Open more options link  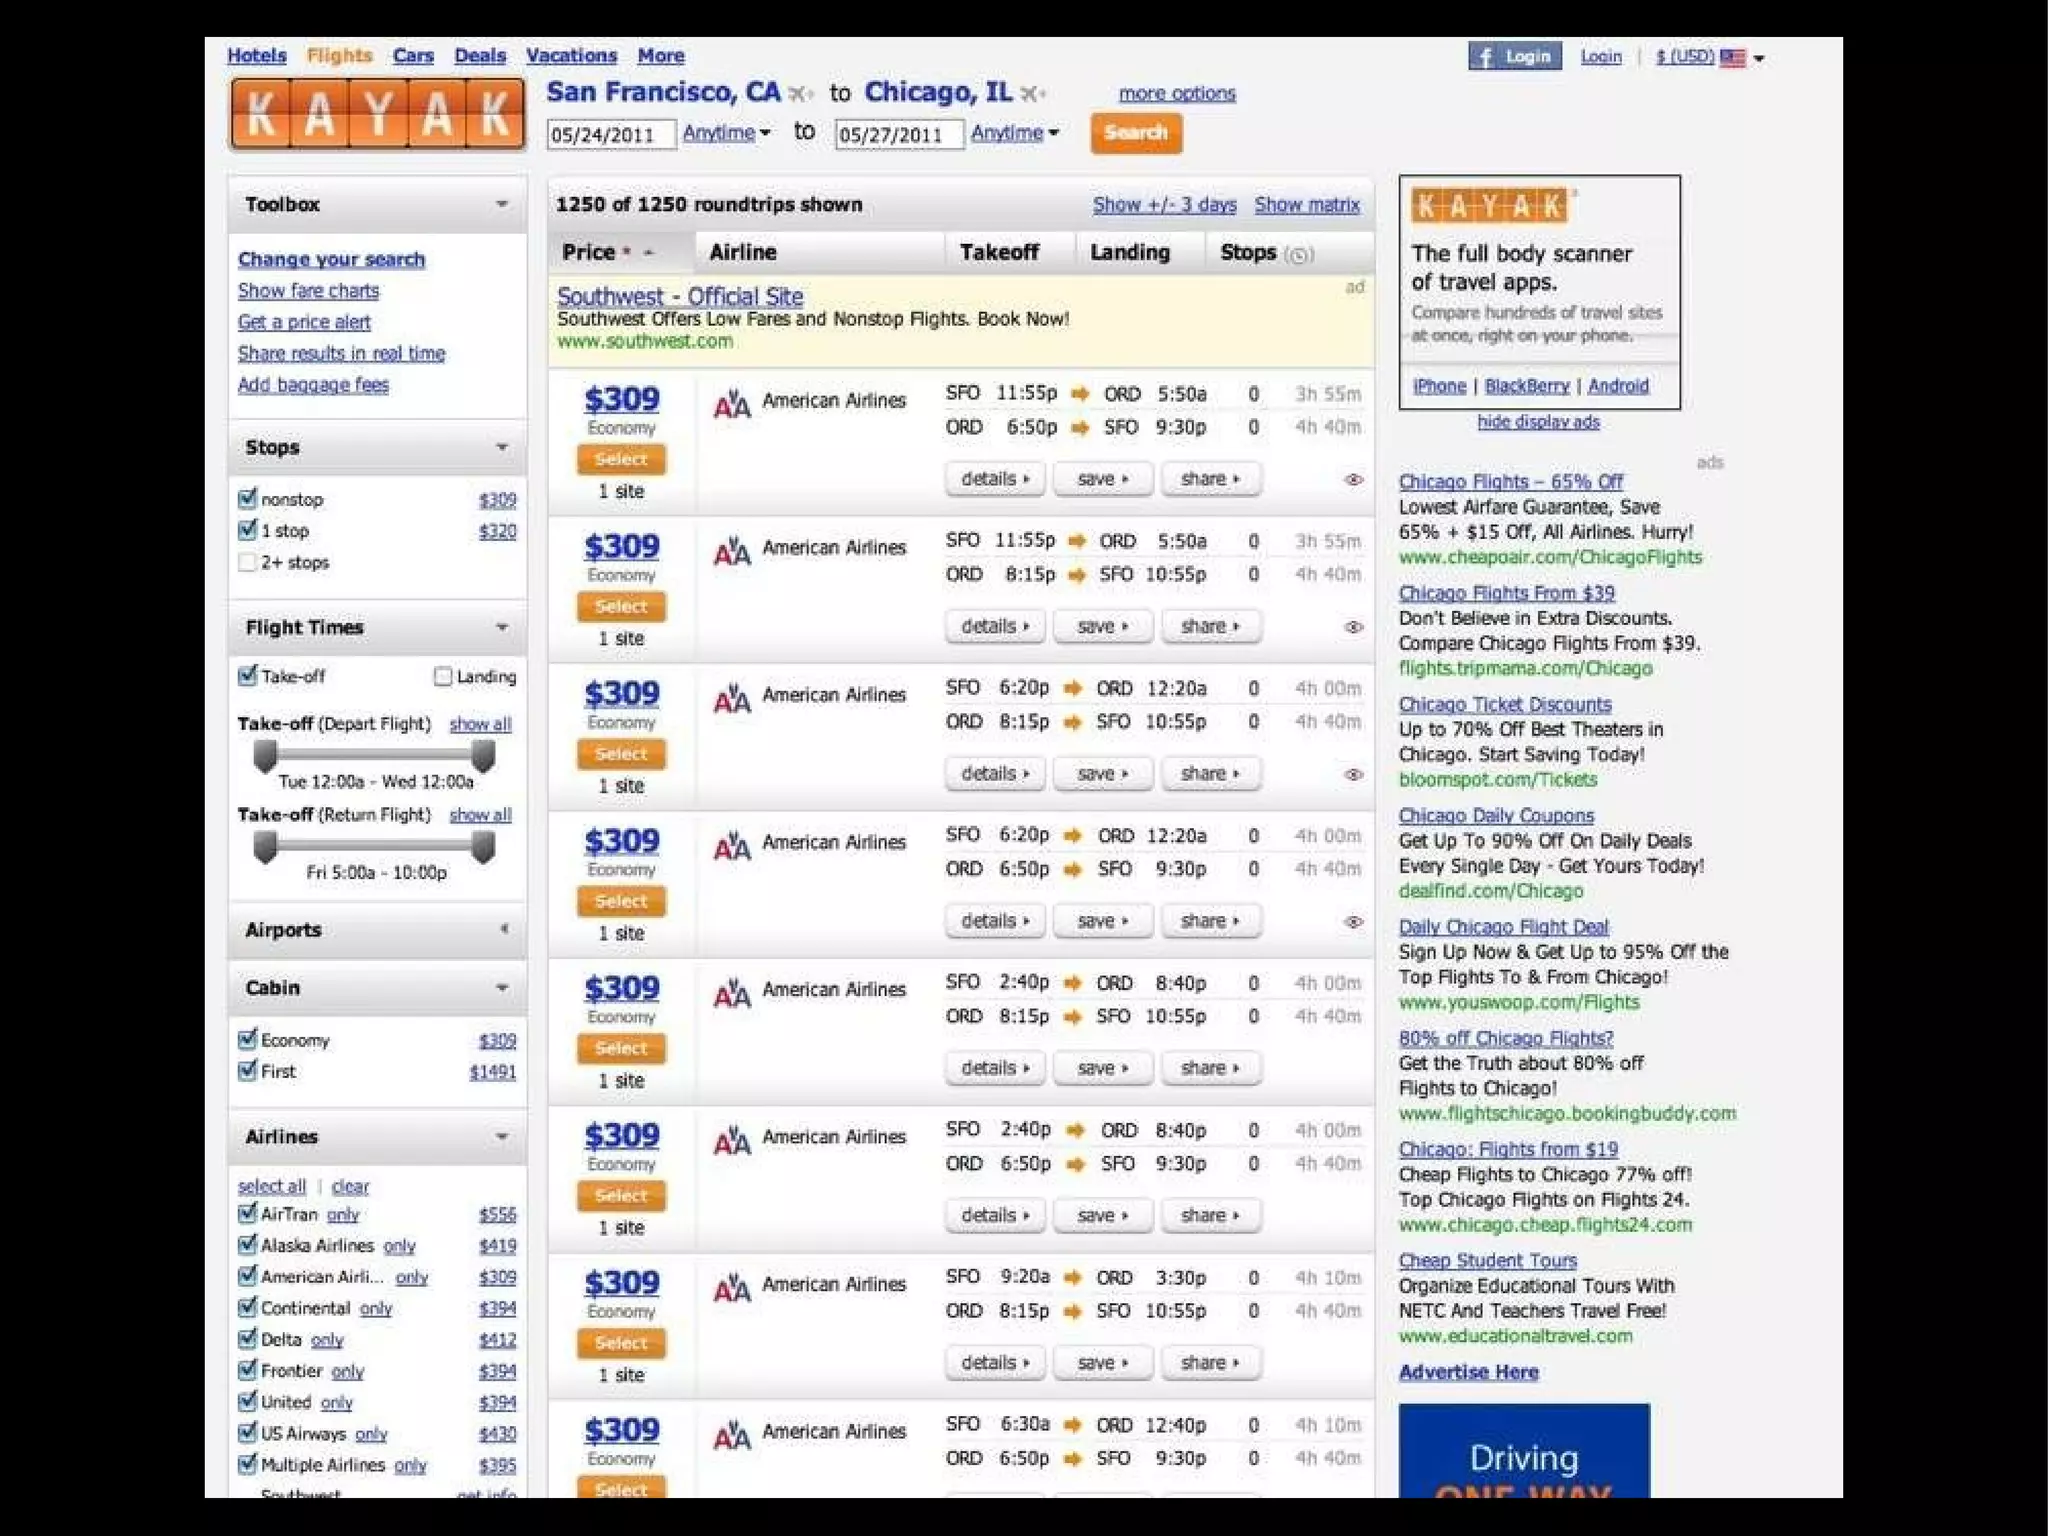(1177, 94)
